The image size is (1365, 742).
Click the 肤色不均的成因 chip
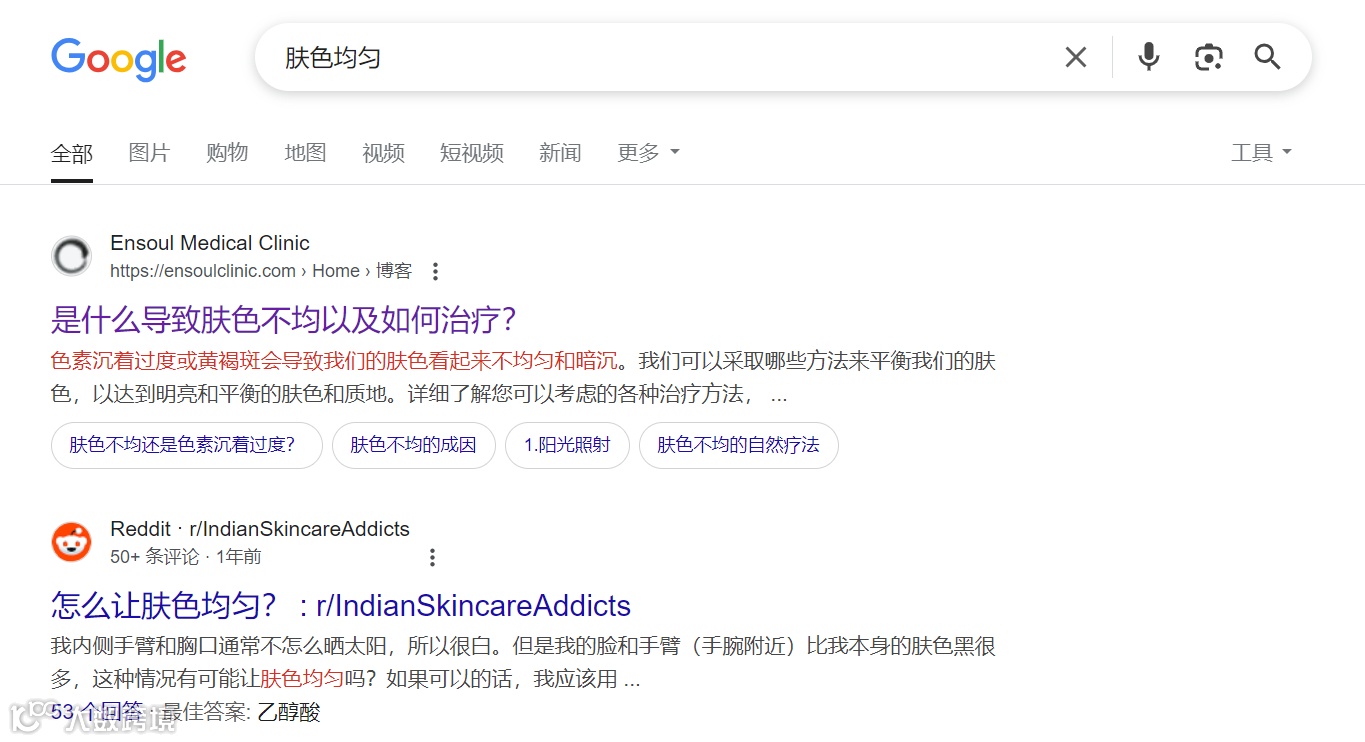[x=414, y=445]
